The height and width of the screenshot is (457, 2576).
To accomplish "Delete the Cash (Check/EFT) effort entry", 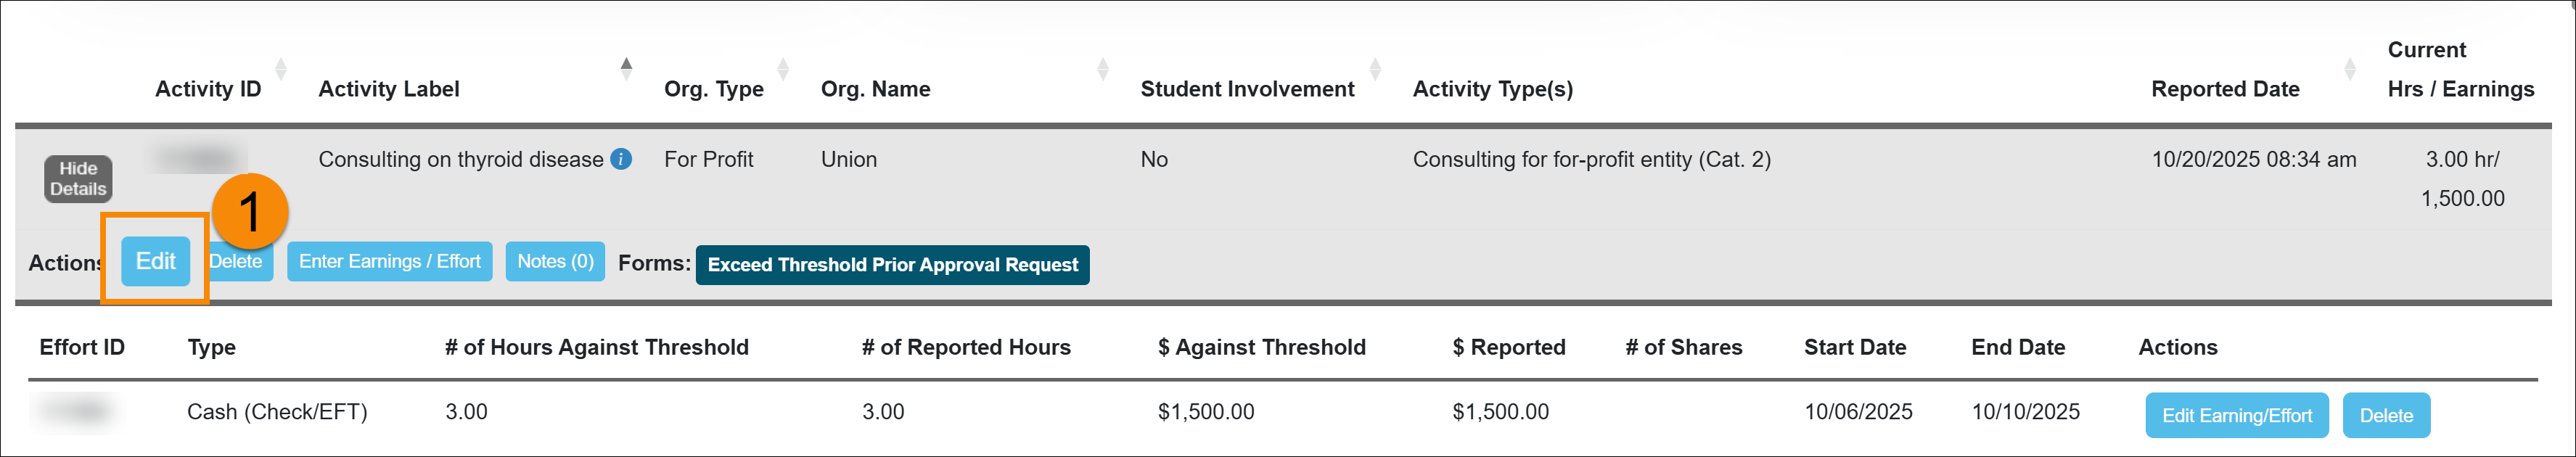I will coord(2386,414).
